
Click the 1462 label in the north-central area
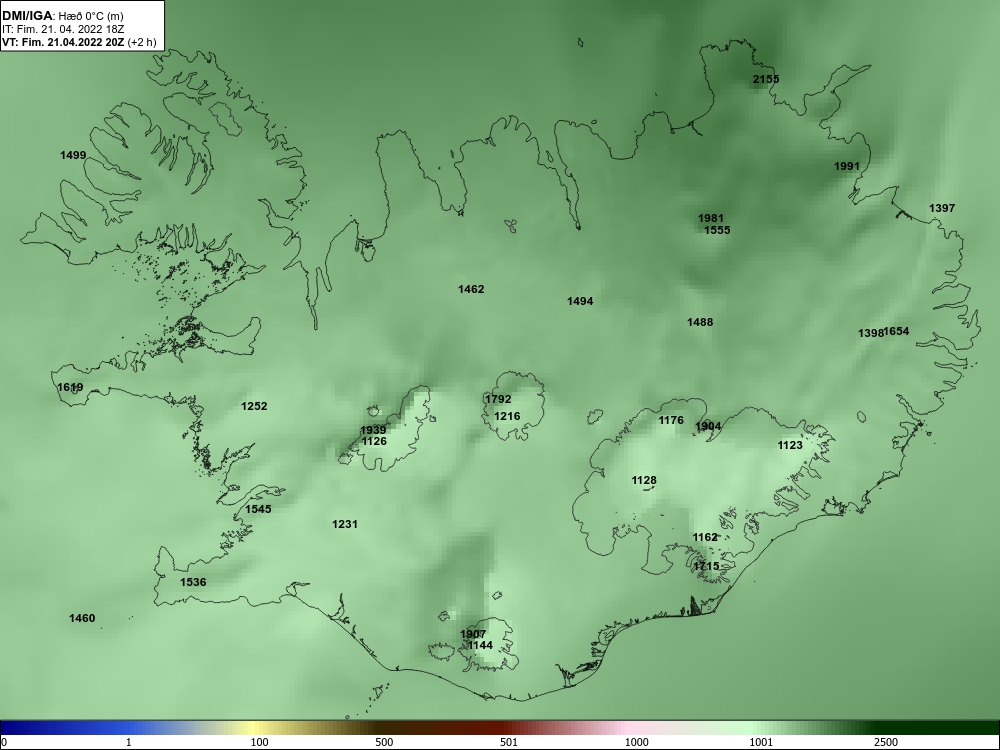pyautogui.click(x=471, y=289)
